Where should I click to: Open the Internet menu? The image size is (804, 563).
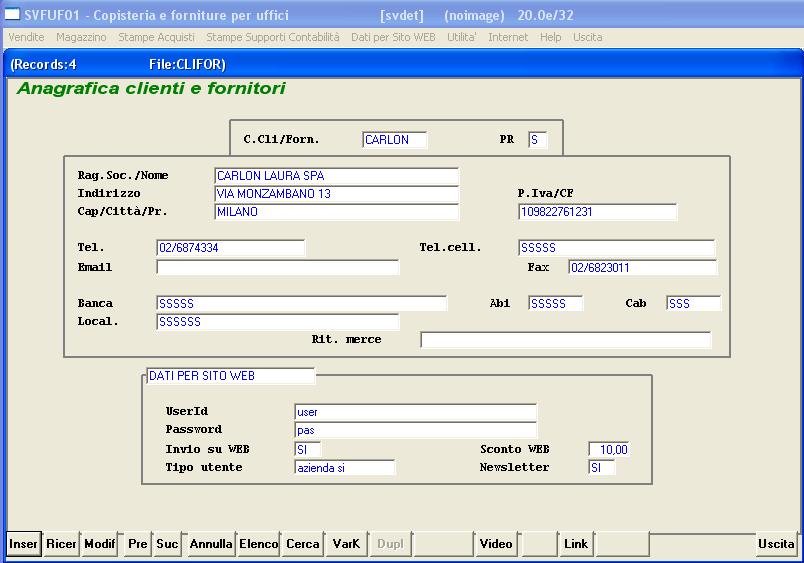[508, 37]
